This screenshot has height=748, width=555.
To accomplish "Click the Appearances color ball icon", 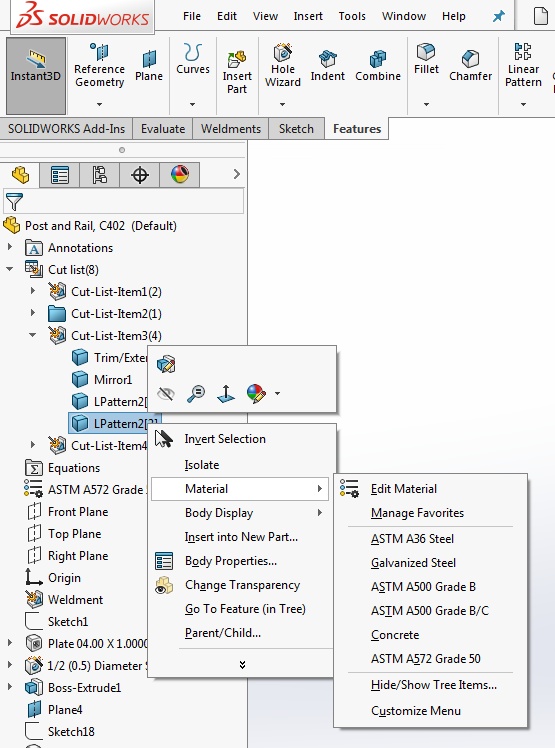I will pos(256,394).
